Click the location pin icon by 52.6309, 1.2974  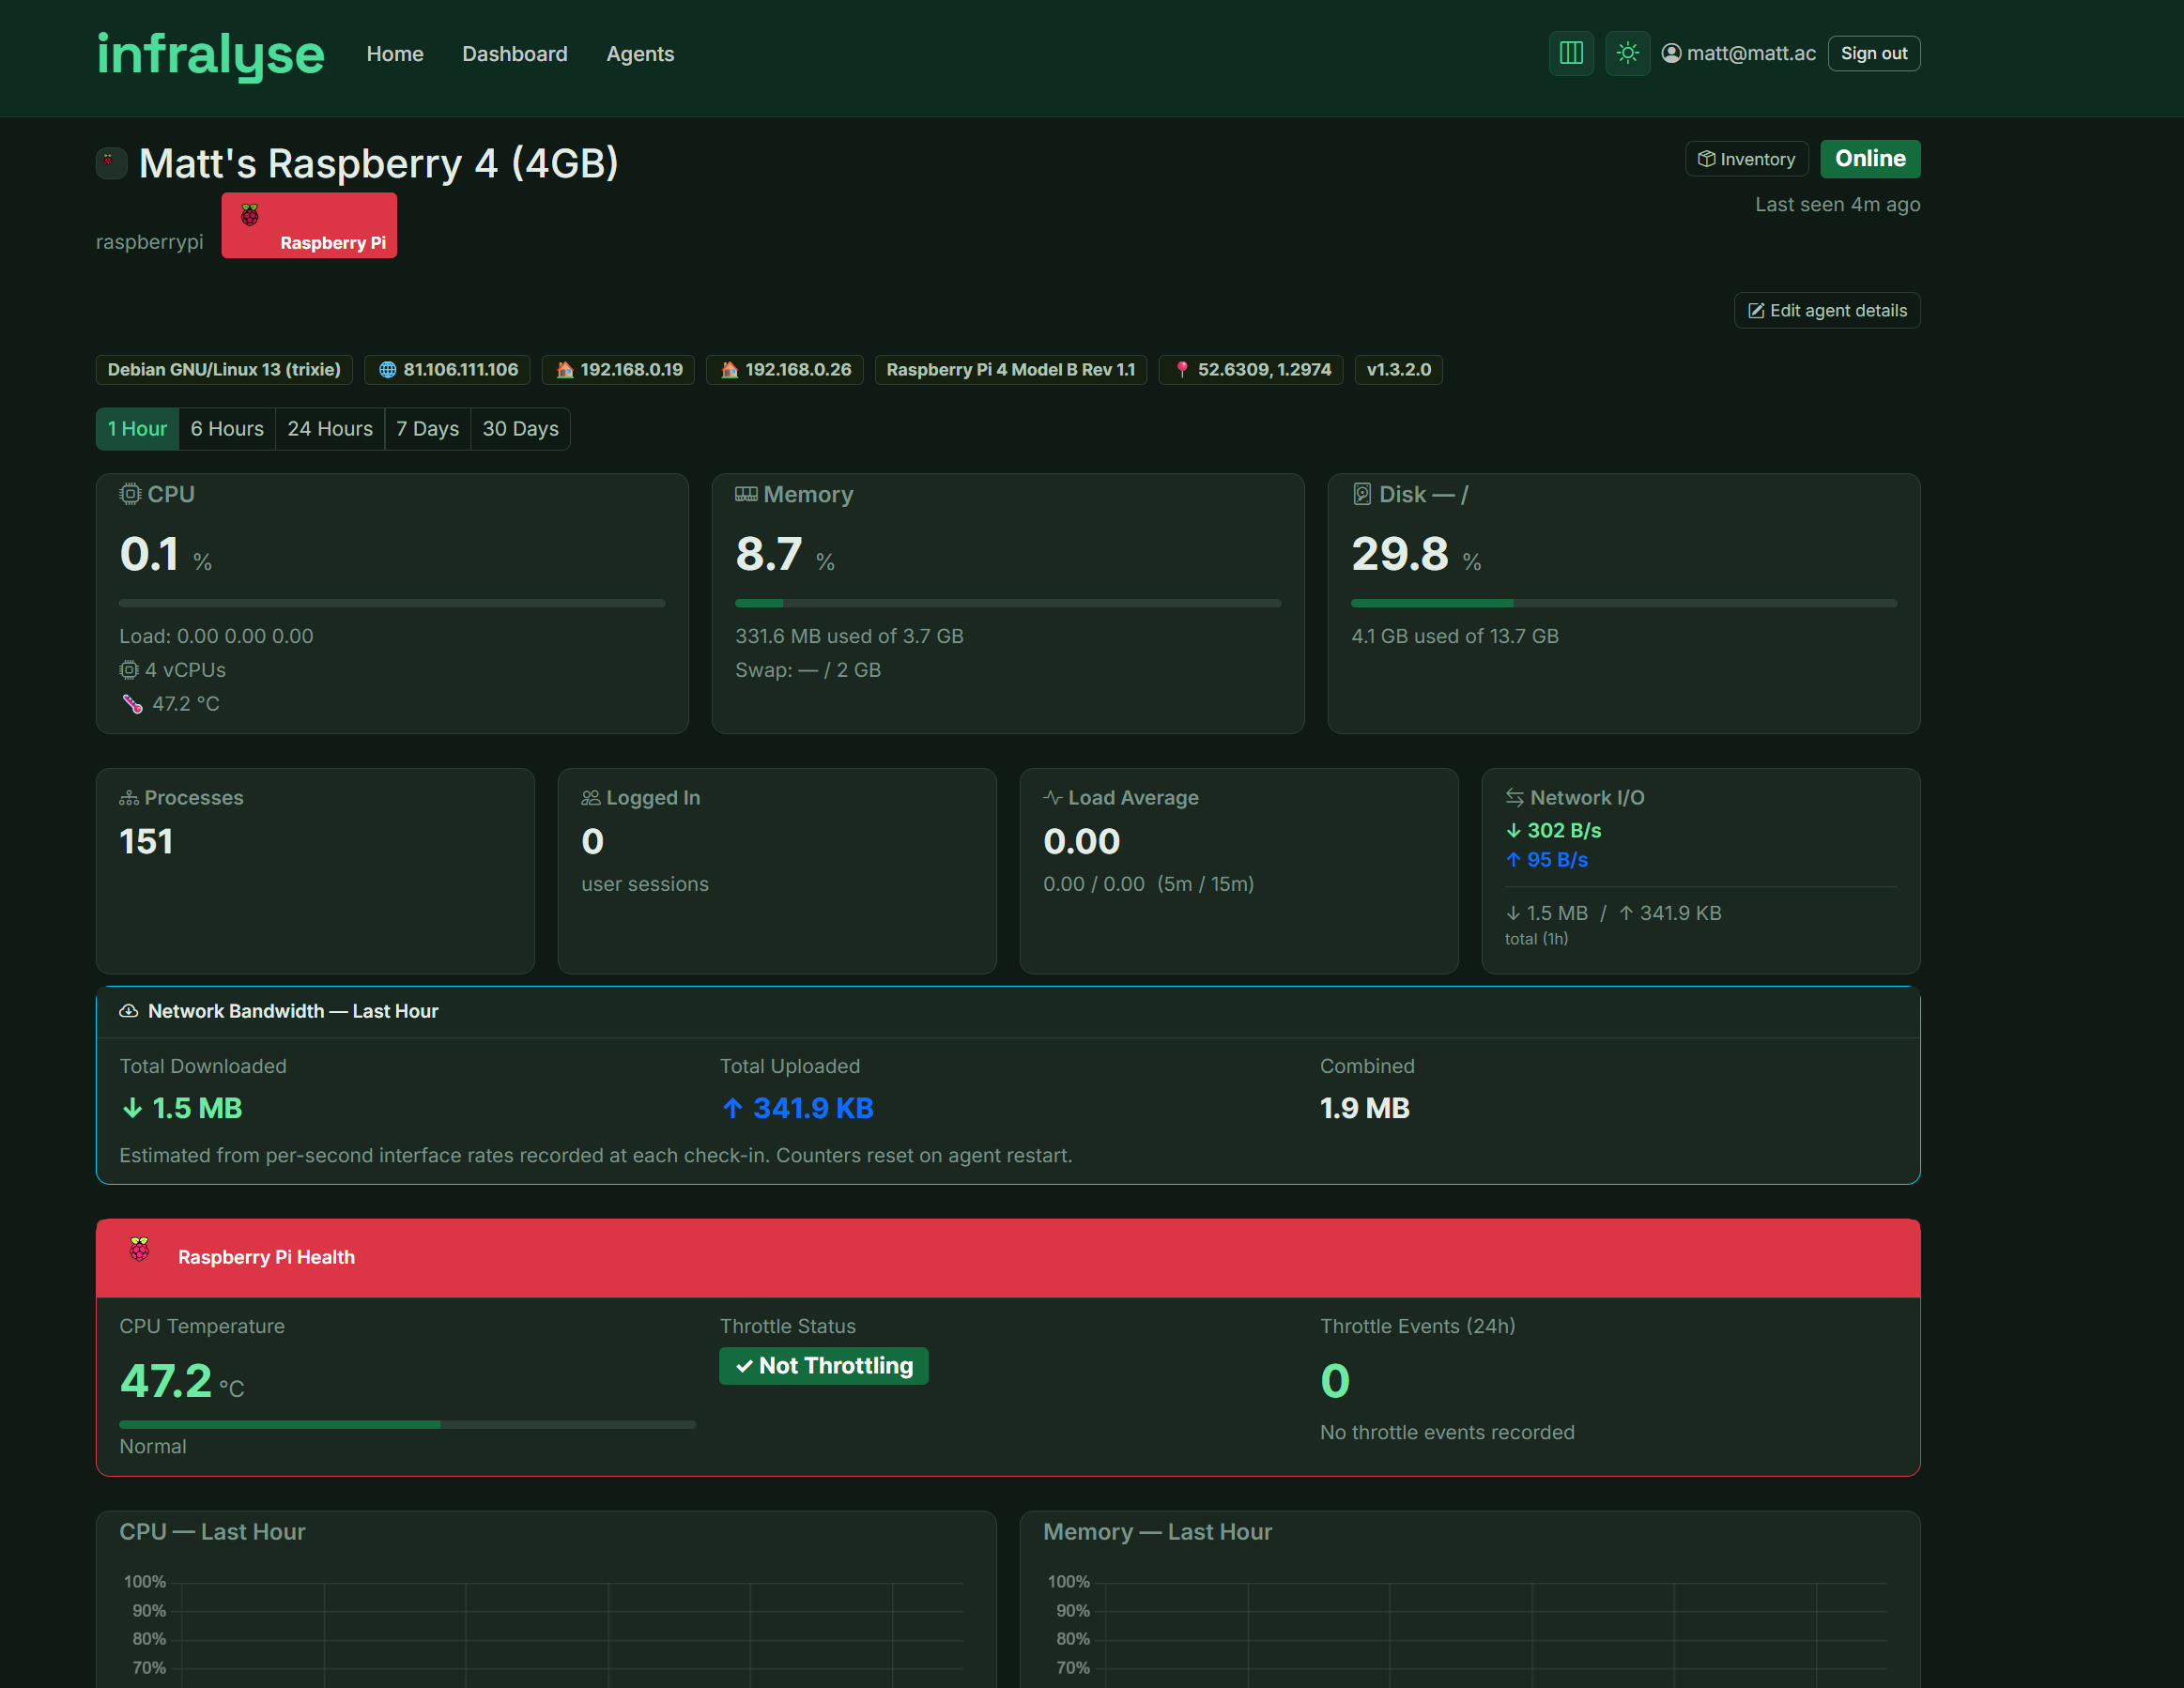coord(1182,370)
